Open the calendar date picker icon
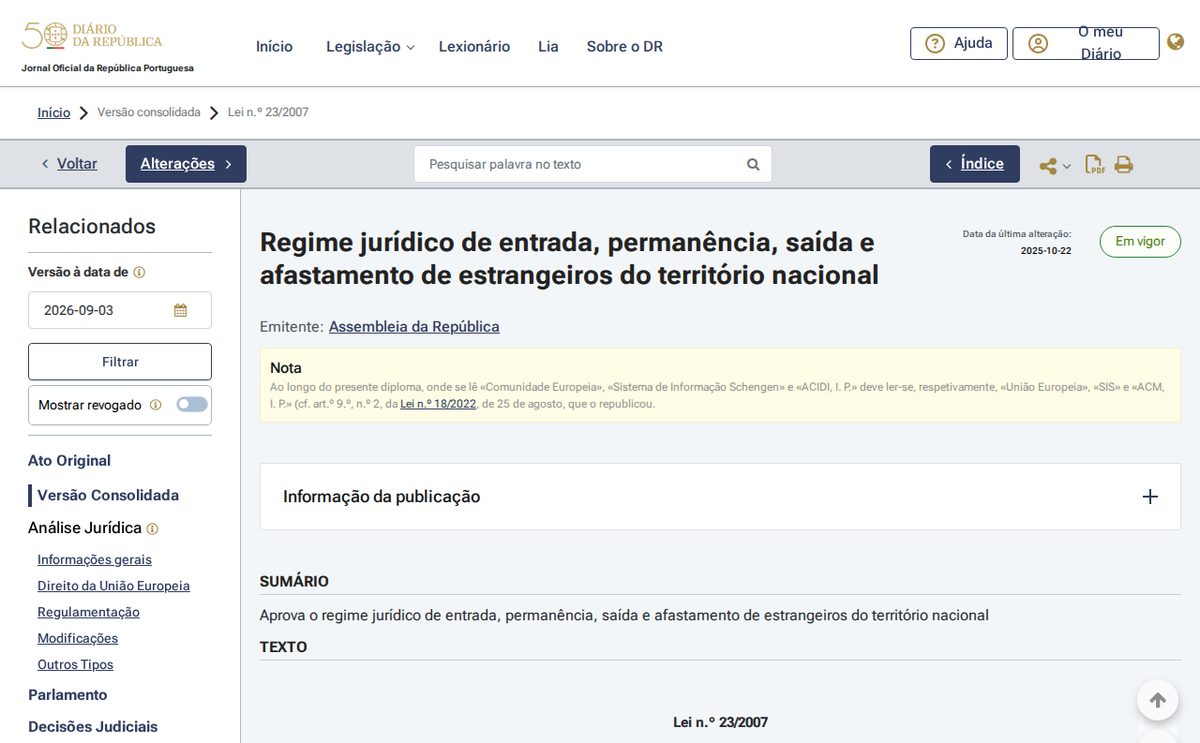 pos(180,310)
